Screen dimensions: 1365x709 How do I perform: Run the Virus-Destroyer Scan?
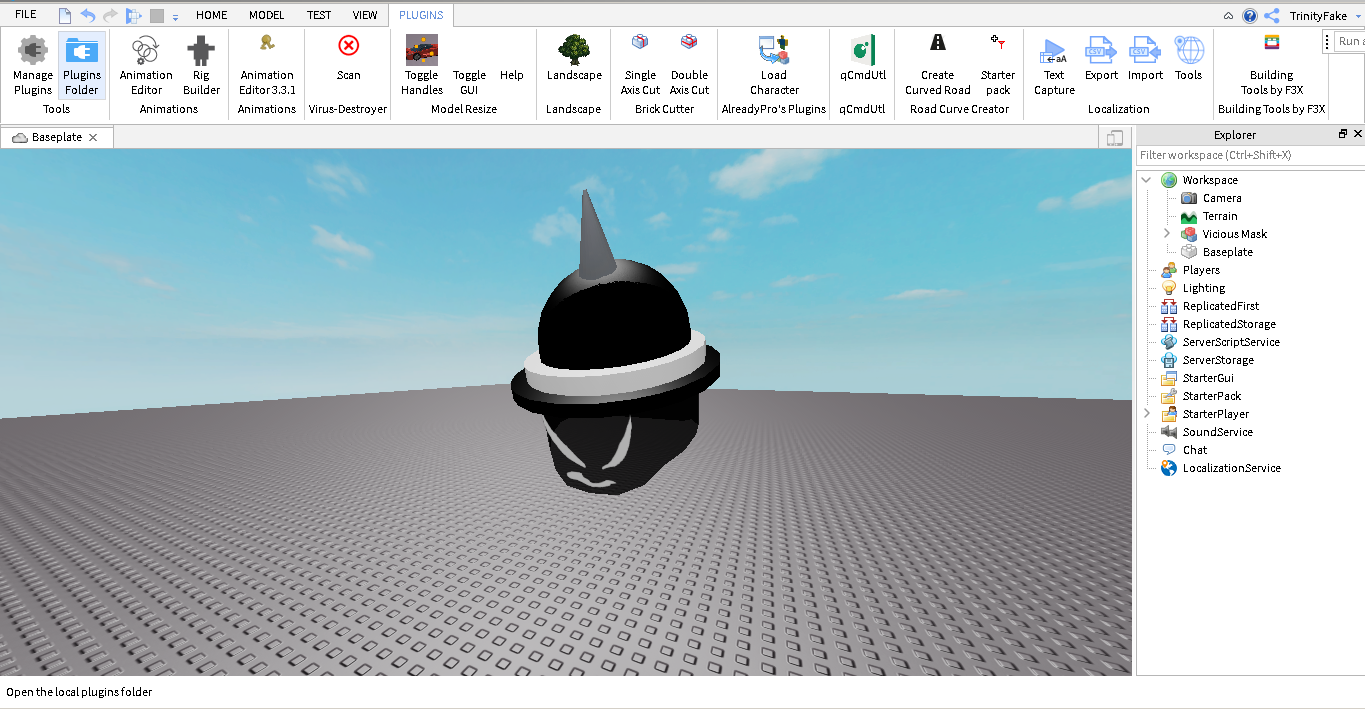[x=348, y=58]
